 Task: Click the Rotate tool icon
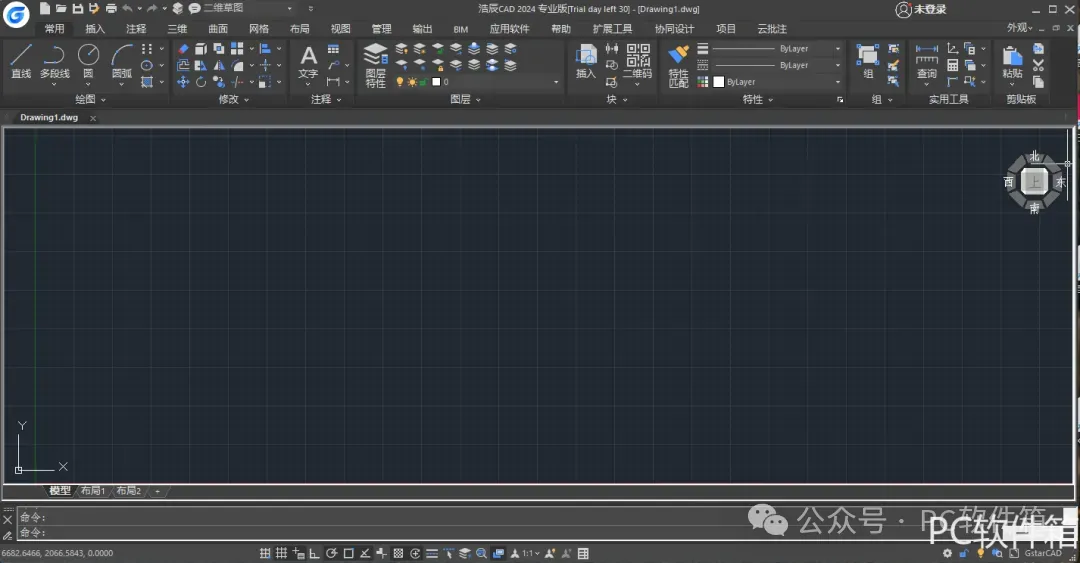[200, 82]
